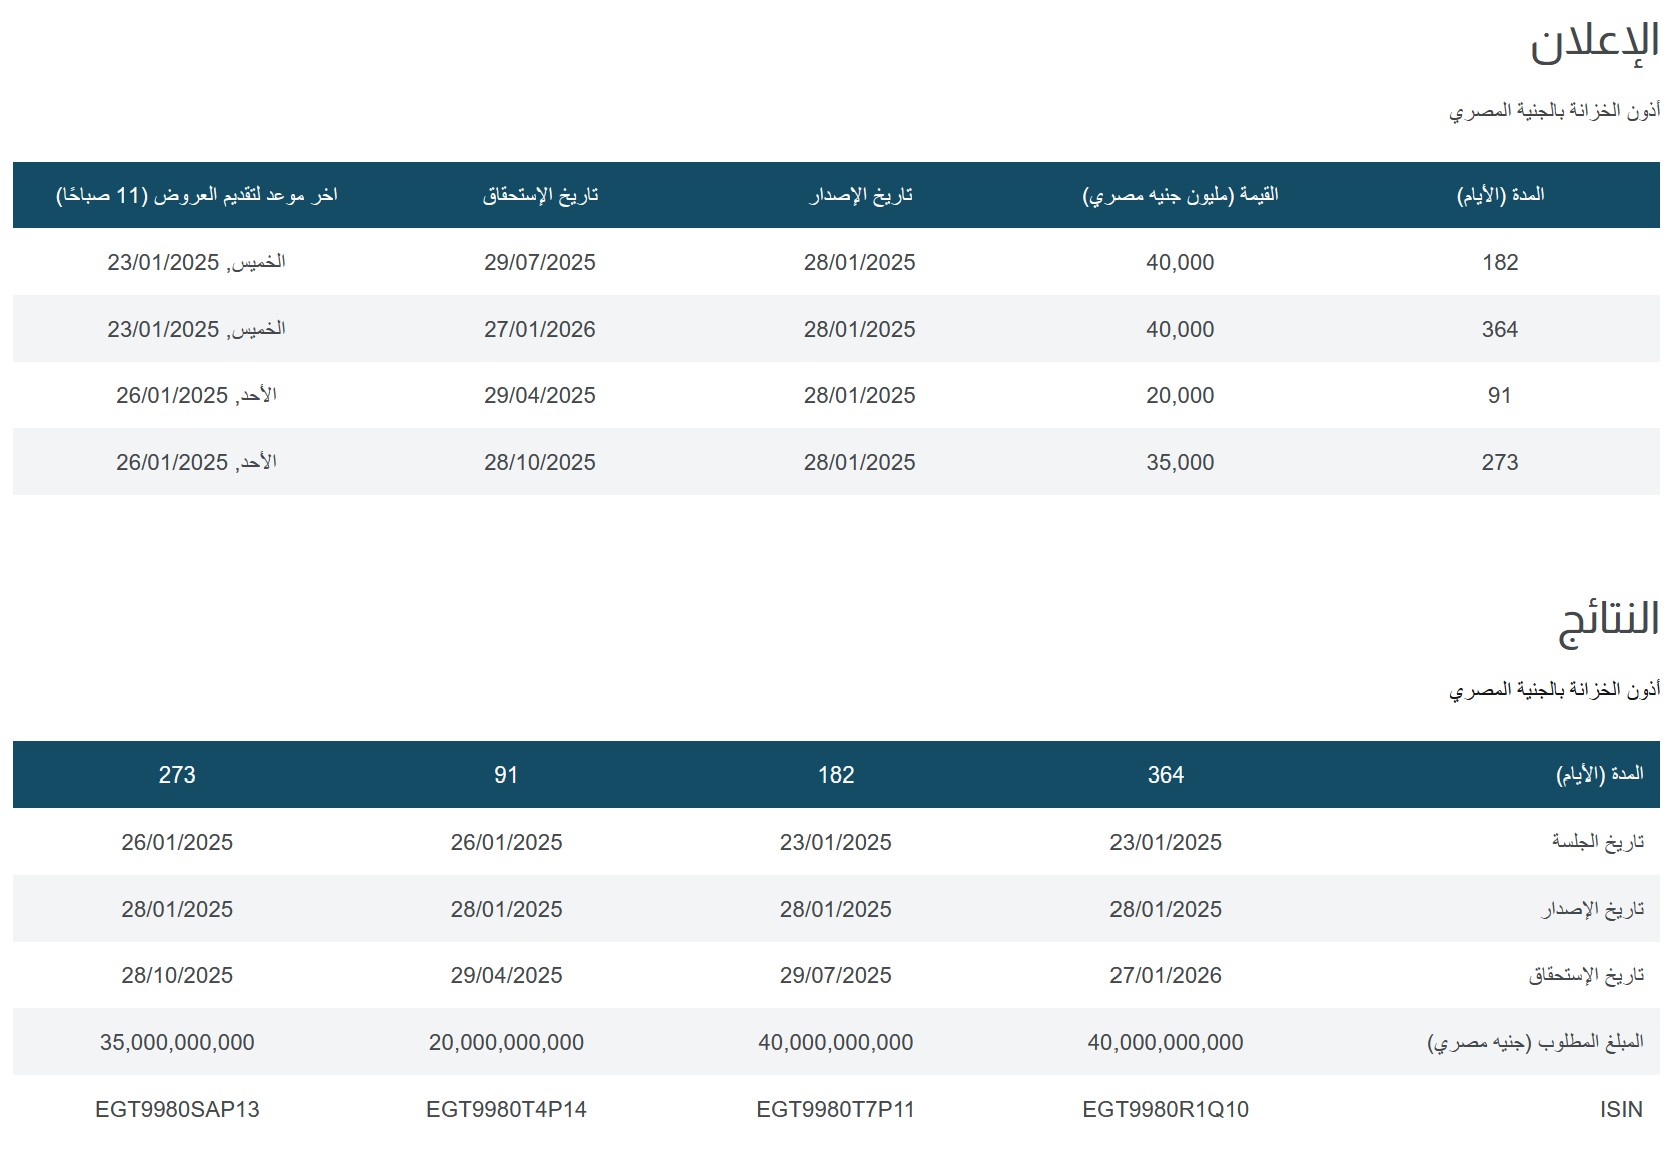Click the 40,000 value in the 182-day row
This screenshot has width=1674, height=1170.
[1180, 262]
